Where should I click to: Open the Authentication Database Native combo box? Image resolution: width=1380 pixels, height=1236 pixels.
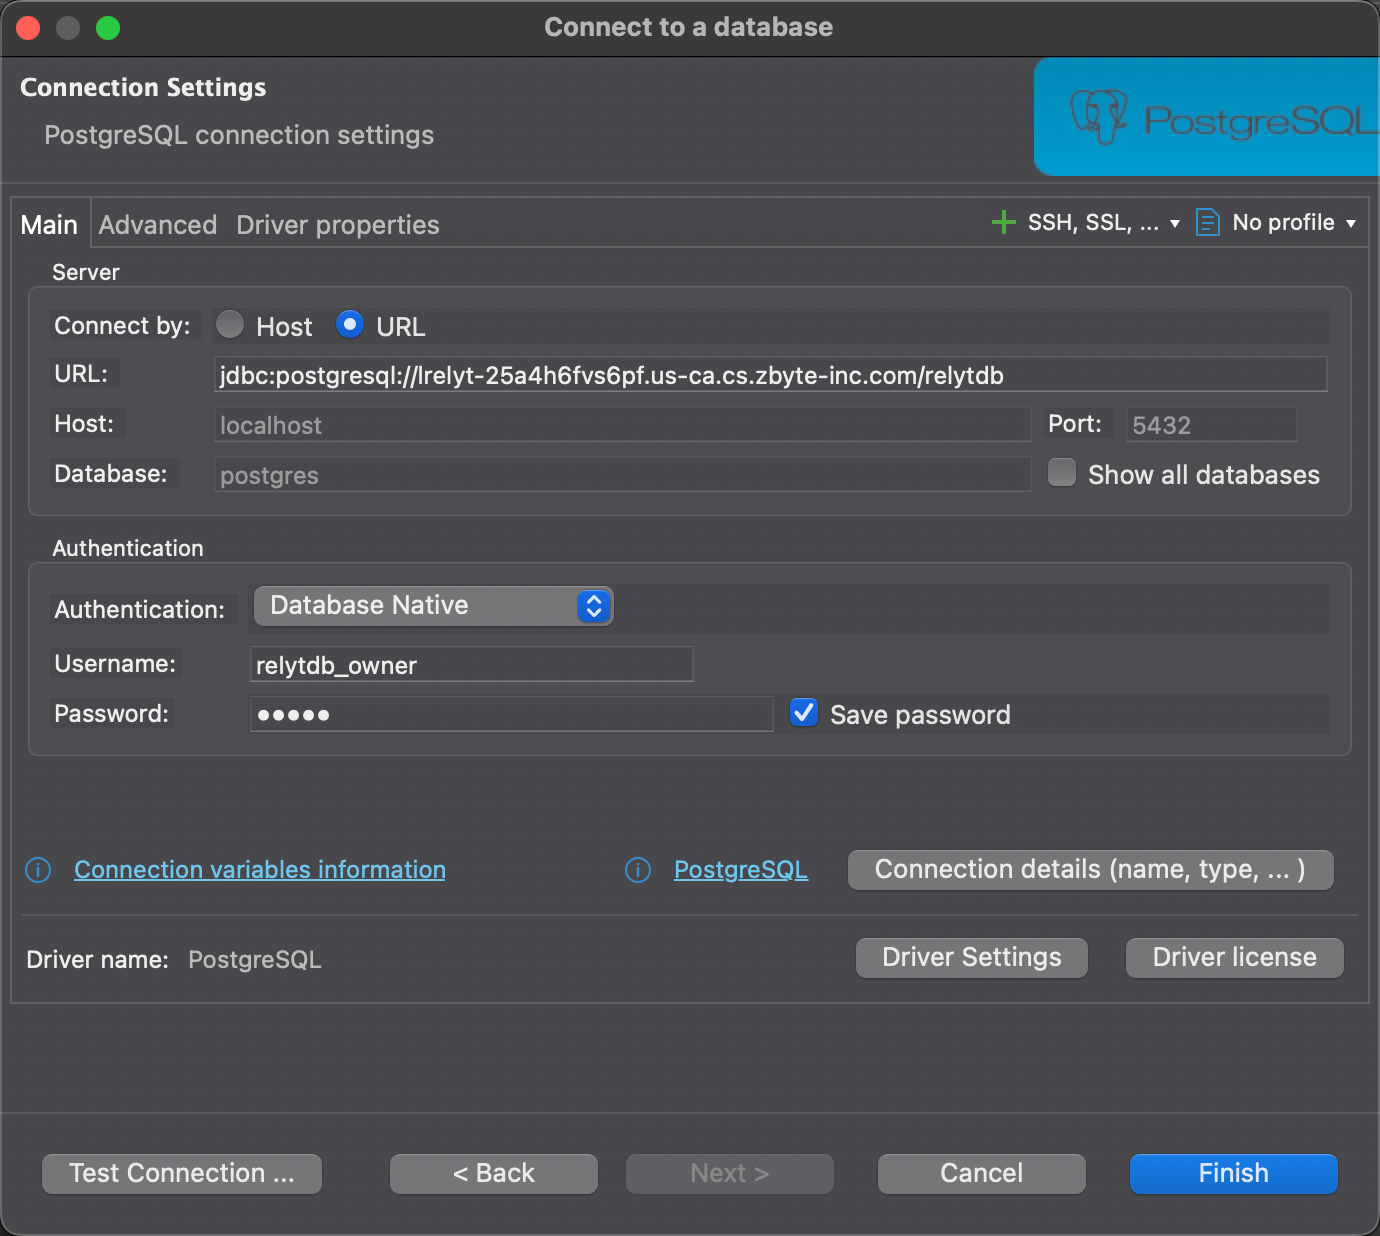(433, 606)
